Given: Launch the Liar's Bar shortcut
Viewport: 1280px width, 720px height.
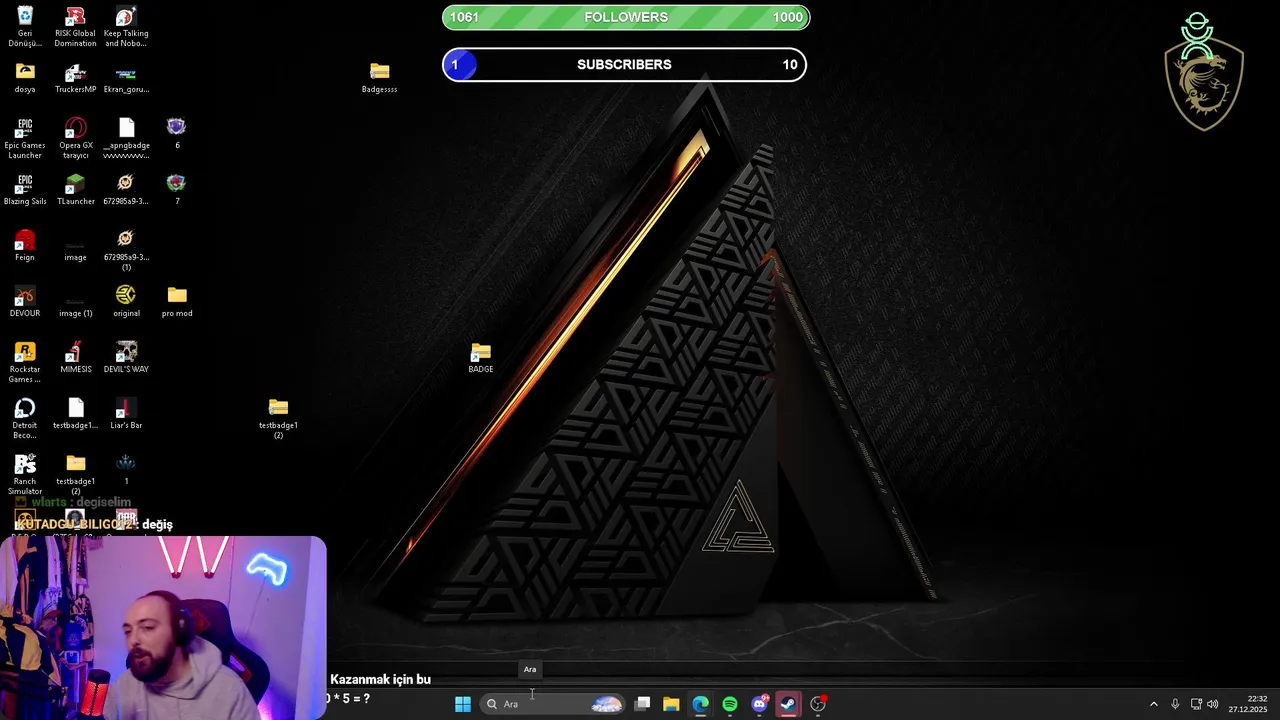Looking at the screenshot, I should 126,414.
